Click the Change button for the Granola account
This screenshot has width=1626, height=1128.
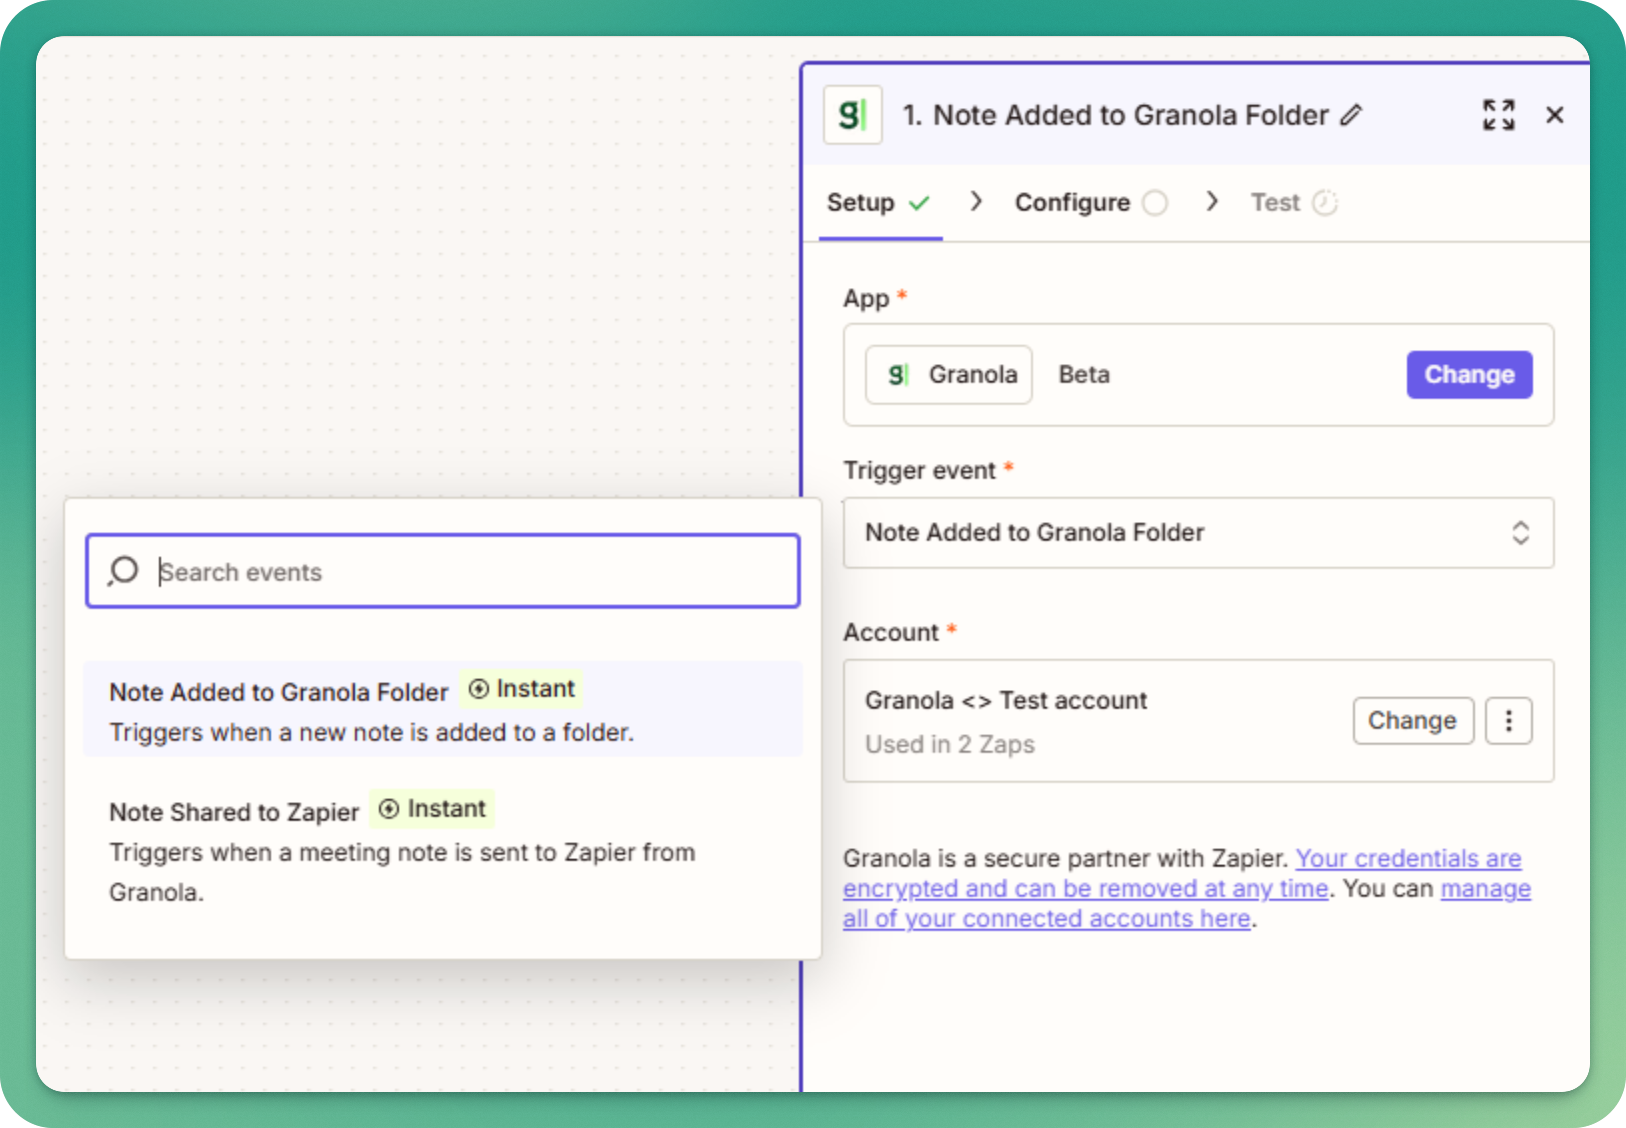pos(1413,720)
